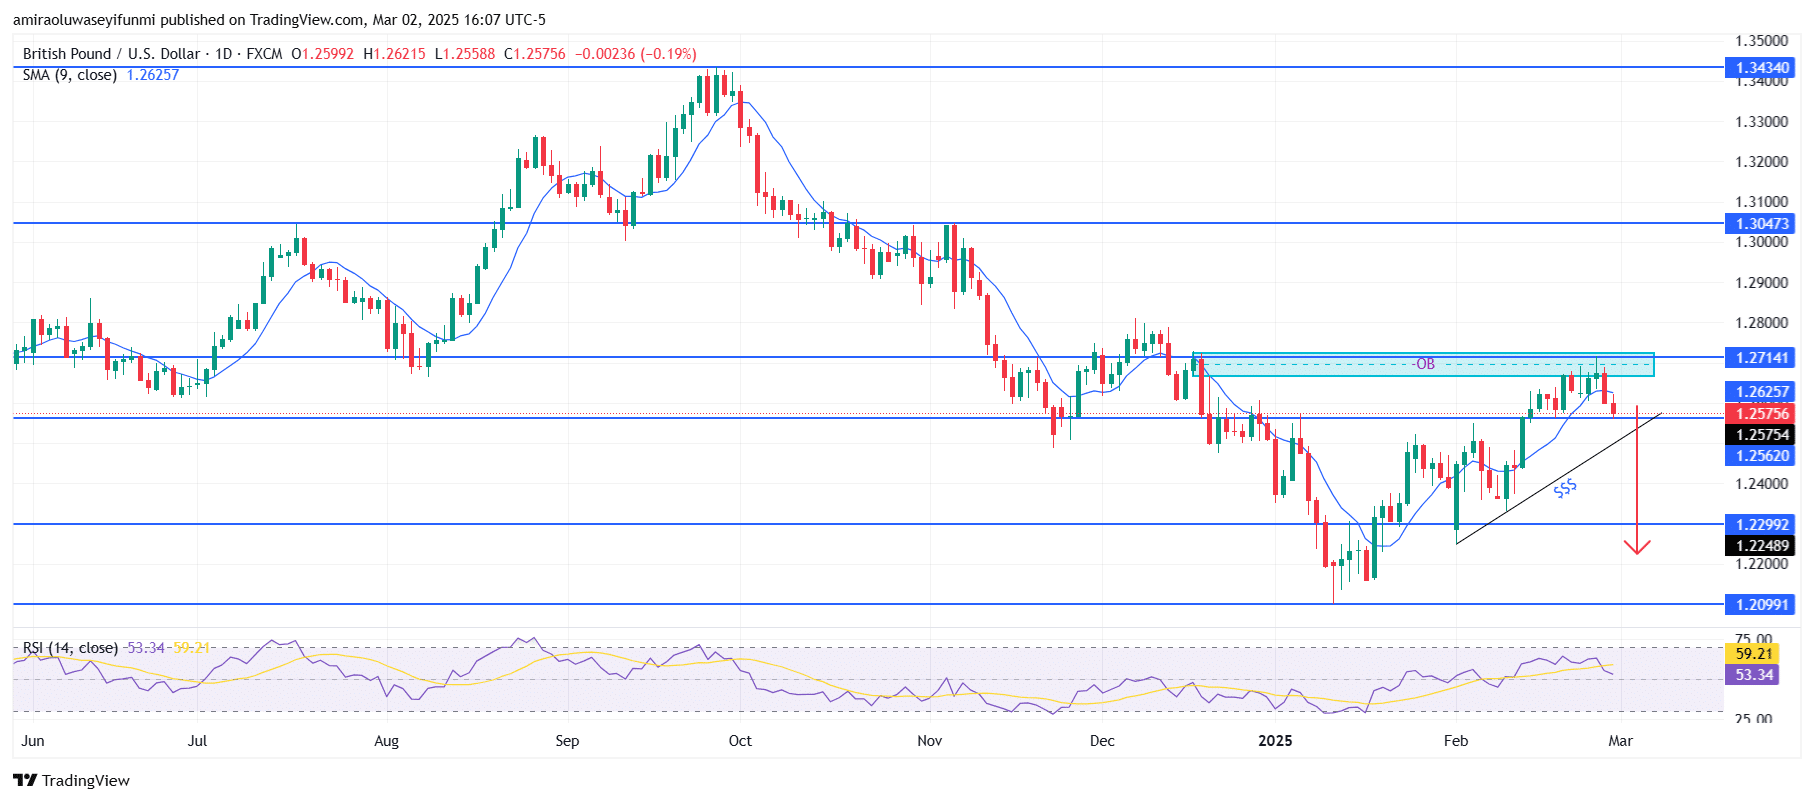Image resolution: width=1814 pixels, height=802 pixels.
Task: Click the -0.00236 (-0.19%) change value
Action: 636,54
